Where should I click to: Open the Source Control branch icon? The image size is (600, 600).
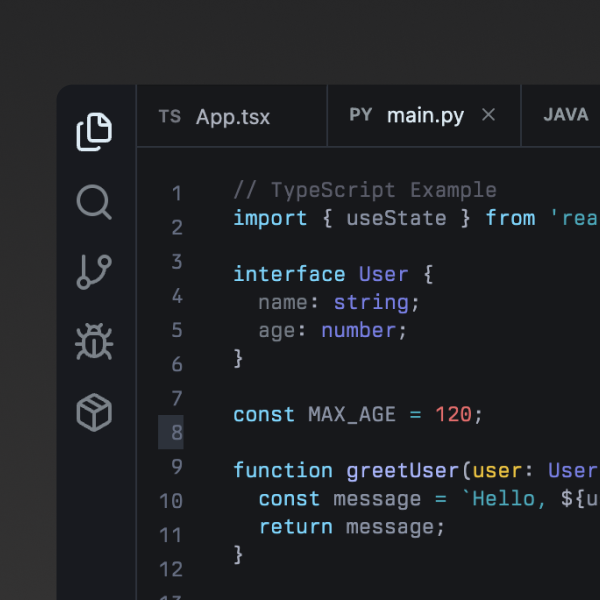[x=94, y=272]
